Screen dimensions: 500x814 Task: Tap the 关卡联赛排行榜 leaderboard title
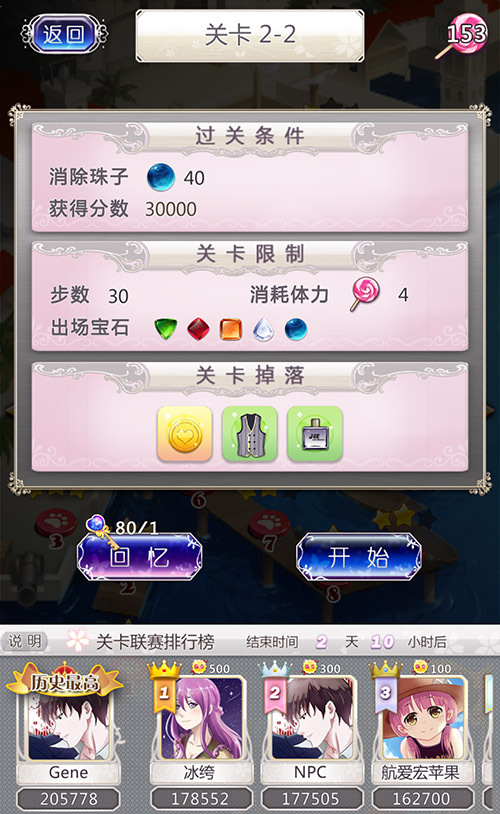point(155,642)
